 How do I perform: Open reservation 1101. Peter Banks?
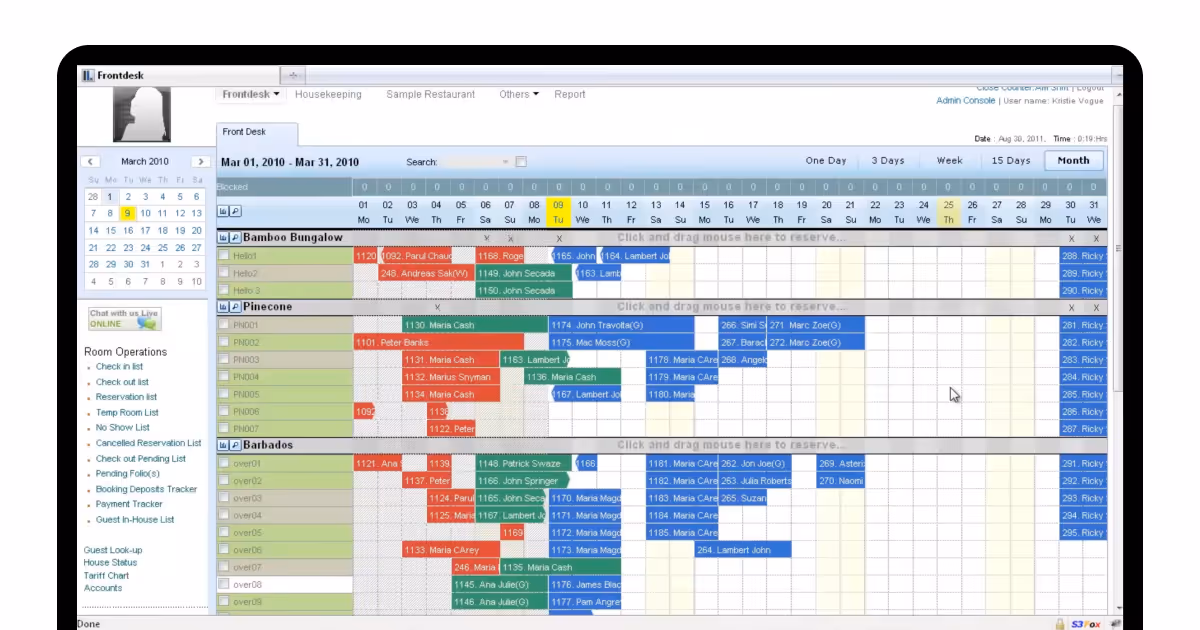tap(439, 342)
